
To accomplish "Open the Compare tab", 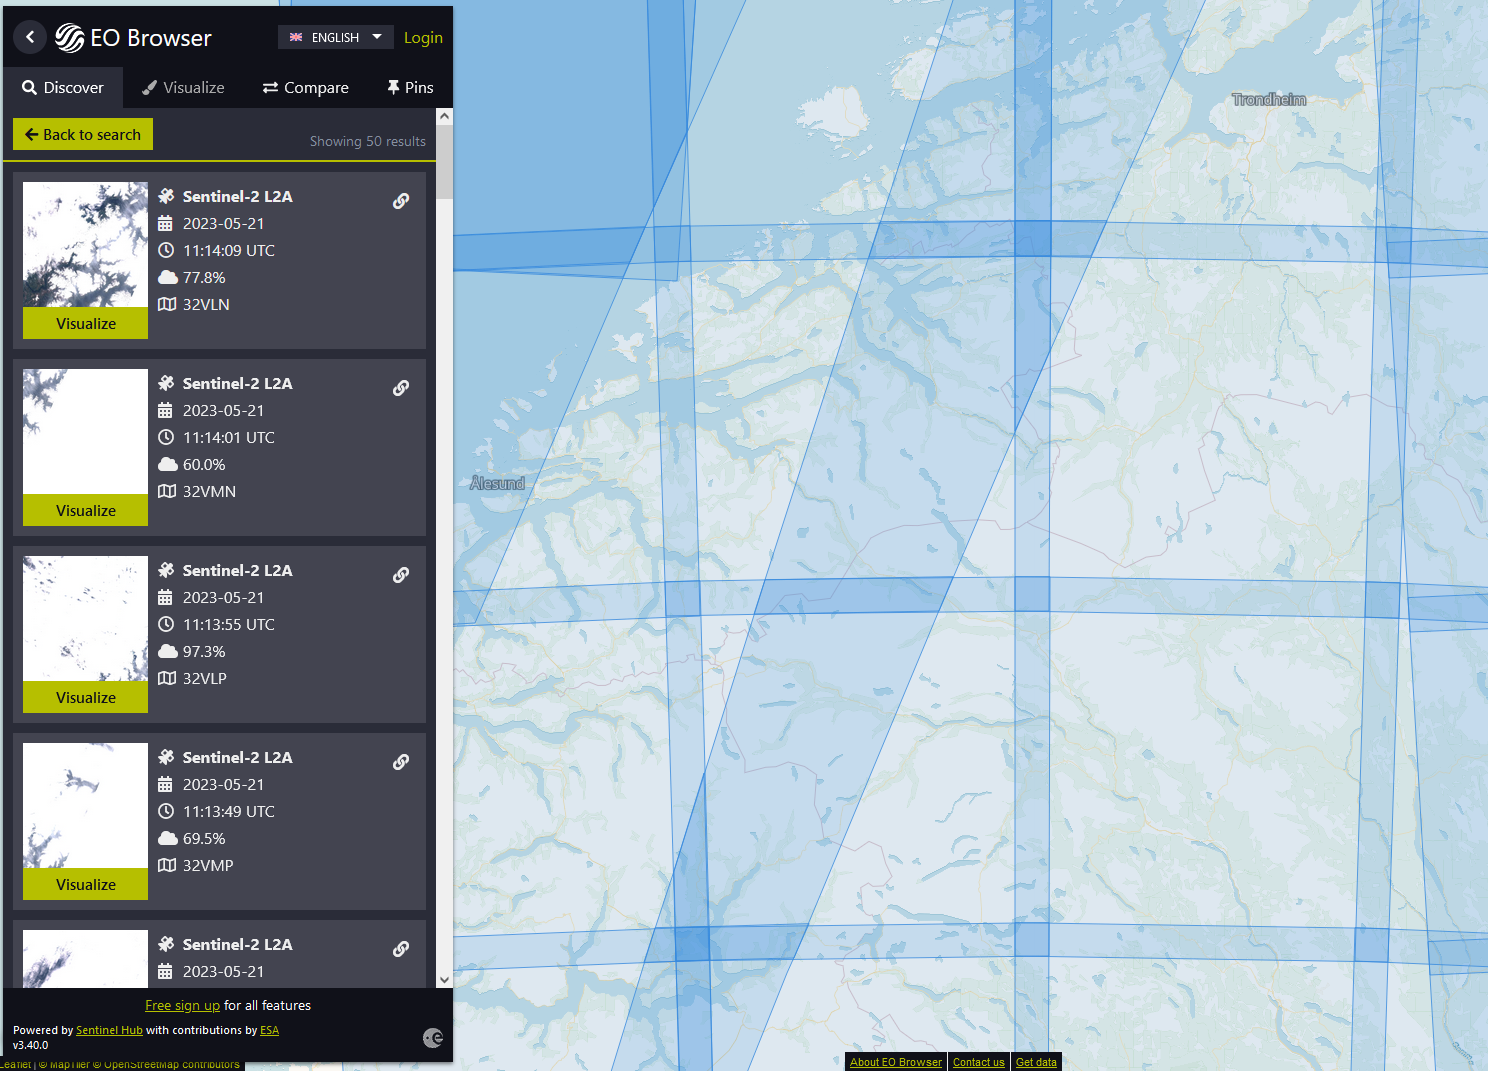I will point(306,88).
